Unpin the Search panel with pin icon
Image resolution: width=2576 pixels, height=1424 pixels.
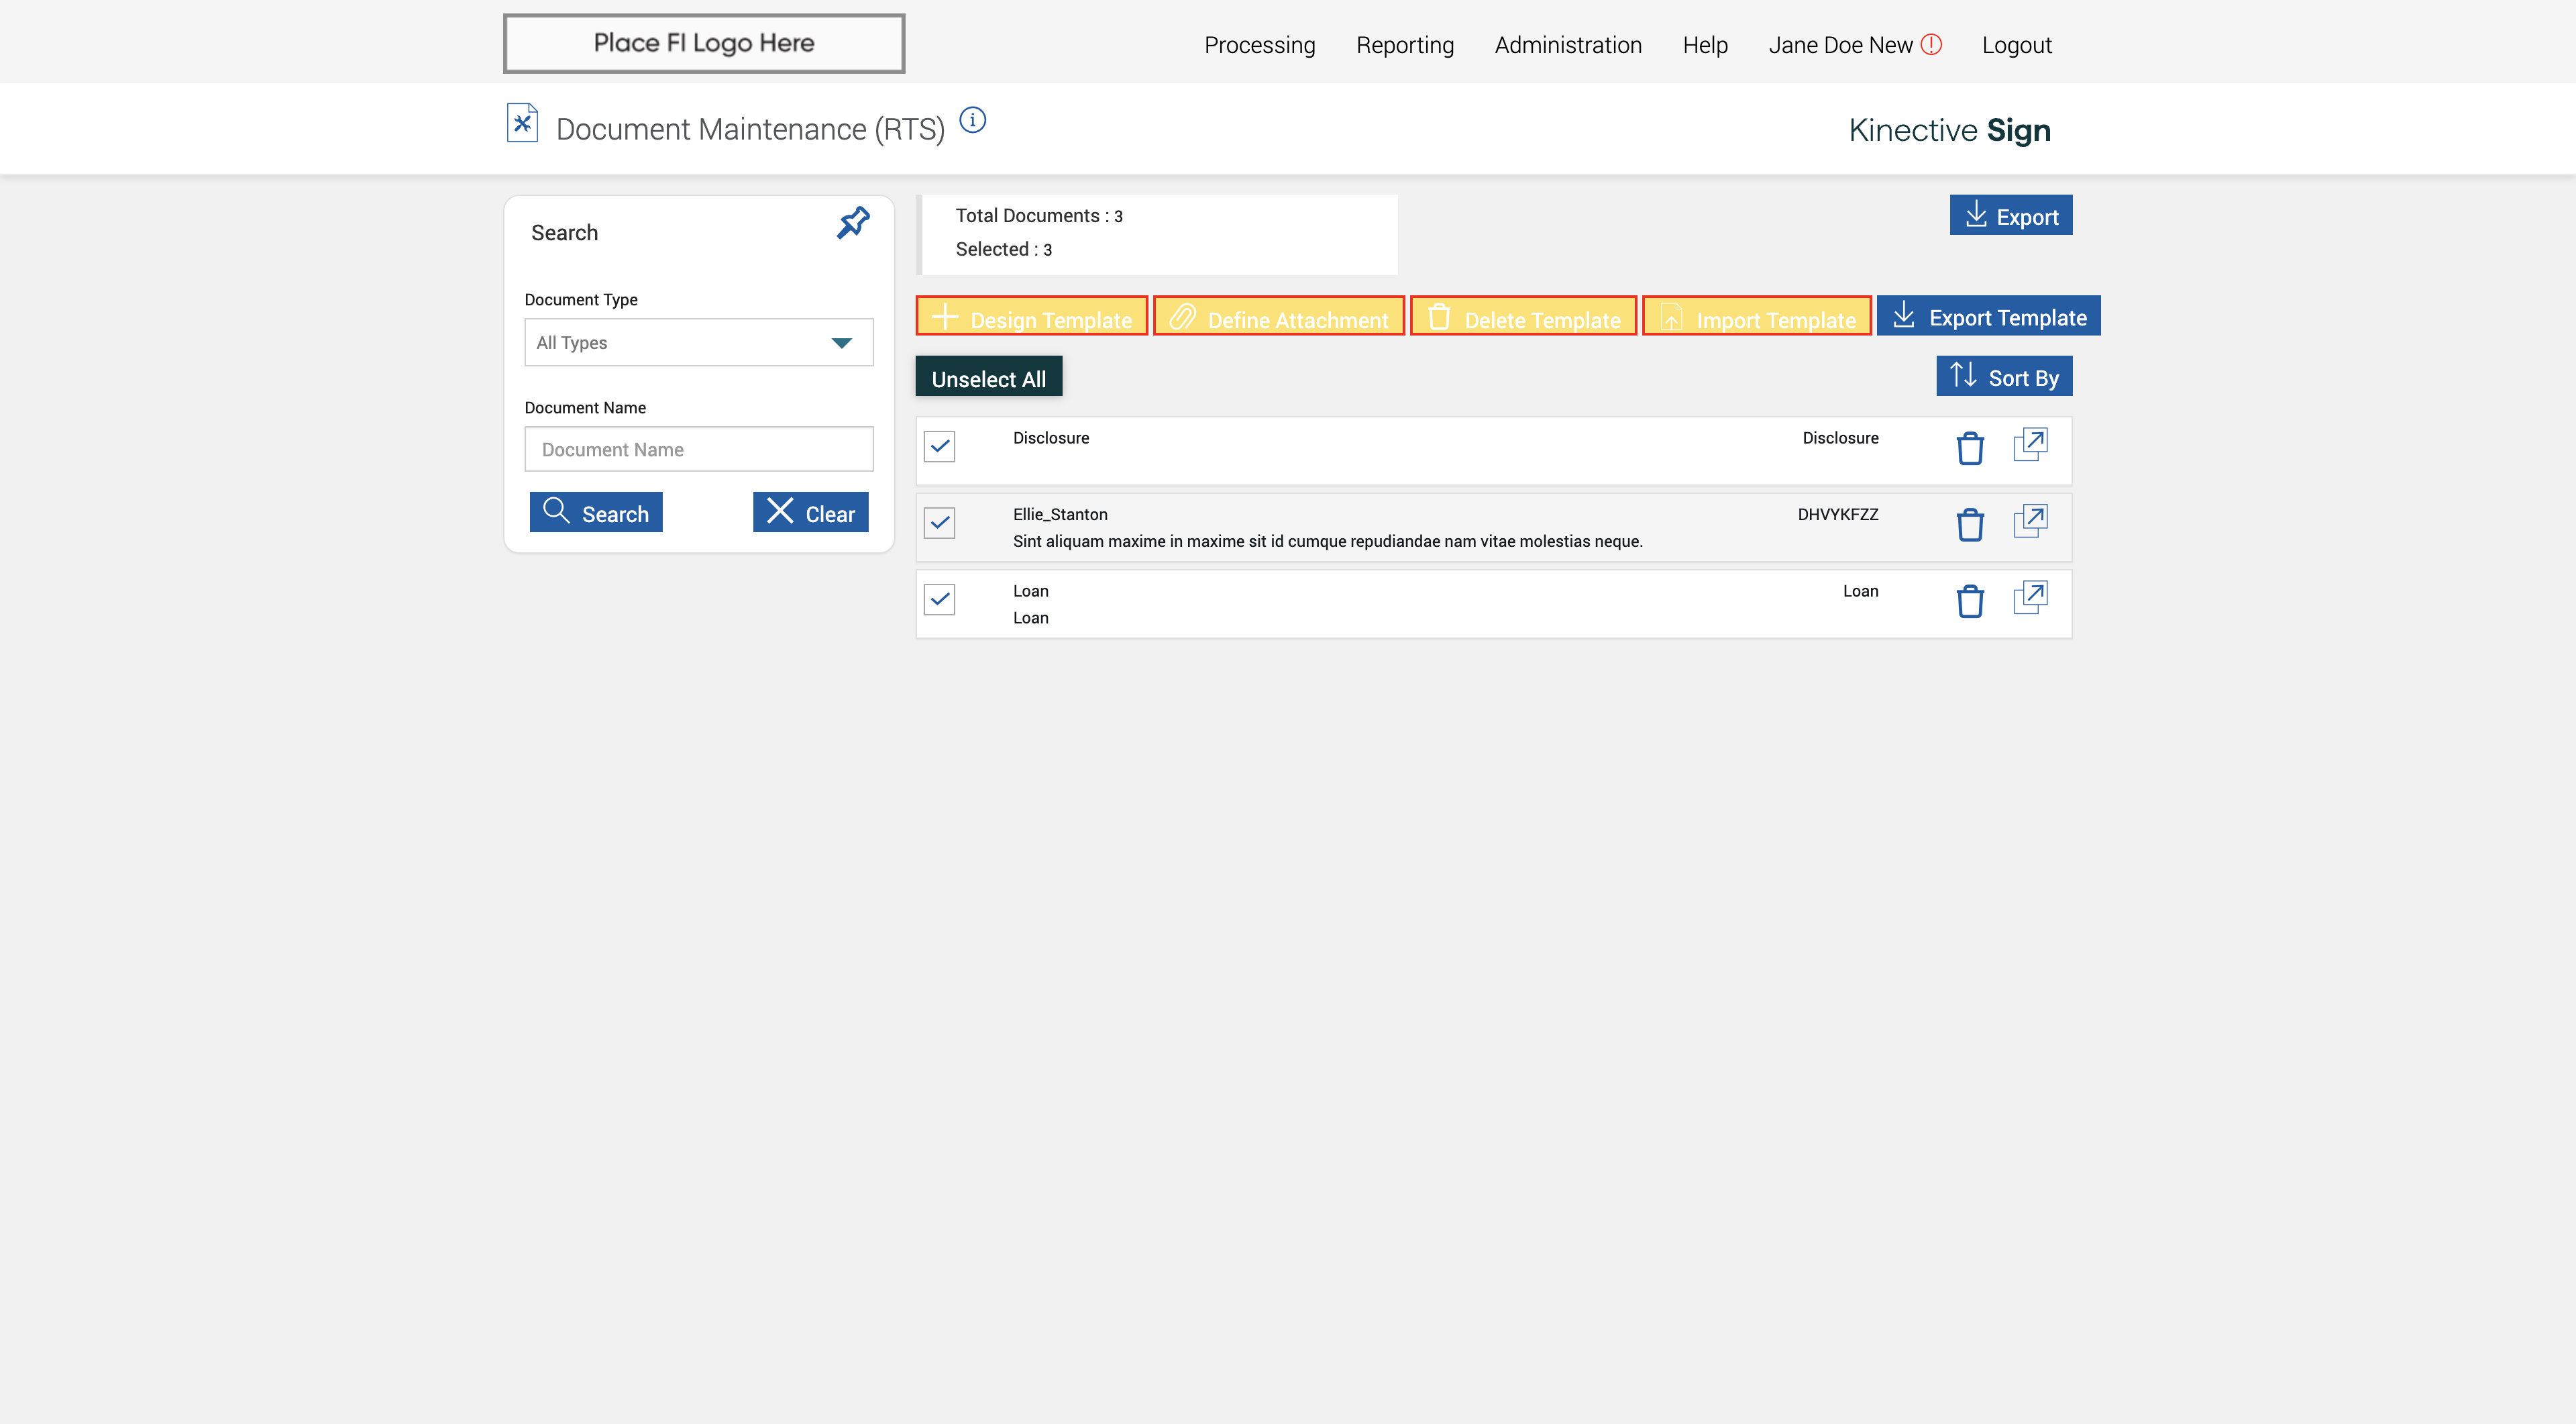[x=853, y=222]
